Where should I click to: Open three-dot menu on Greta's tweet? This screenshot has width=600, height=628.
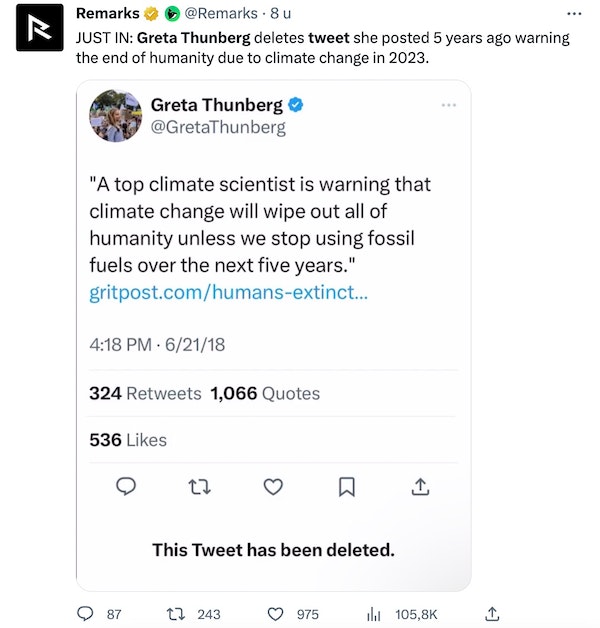click(x=447, y=105)
